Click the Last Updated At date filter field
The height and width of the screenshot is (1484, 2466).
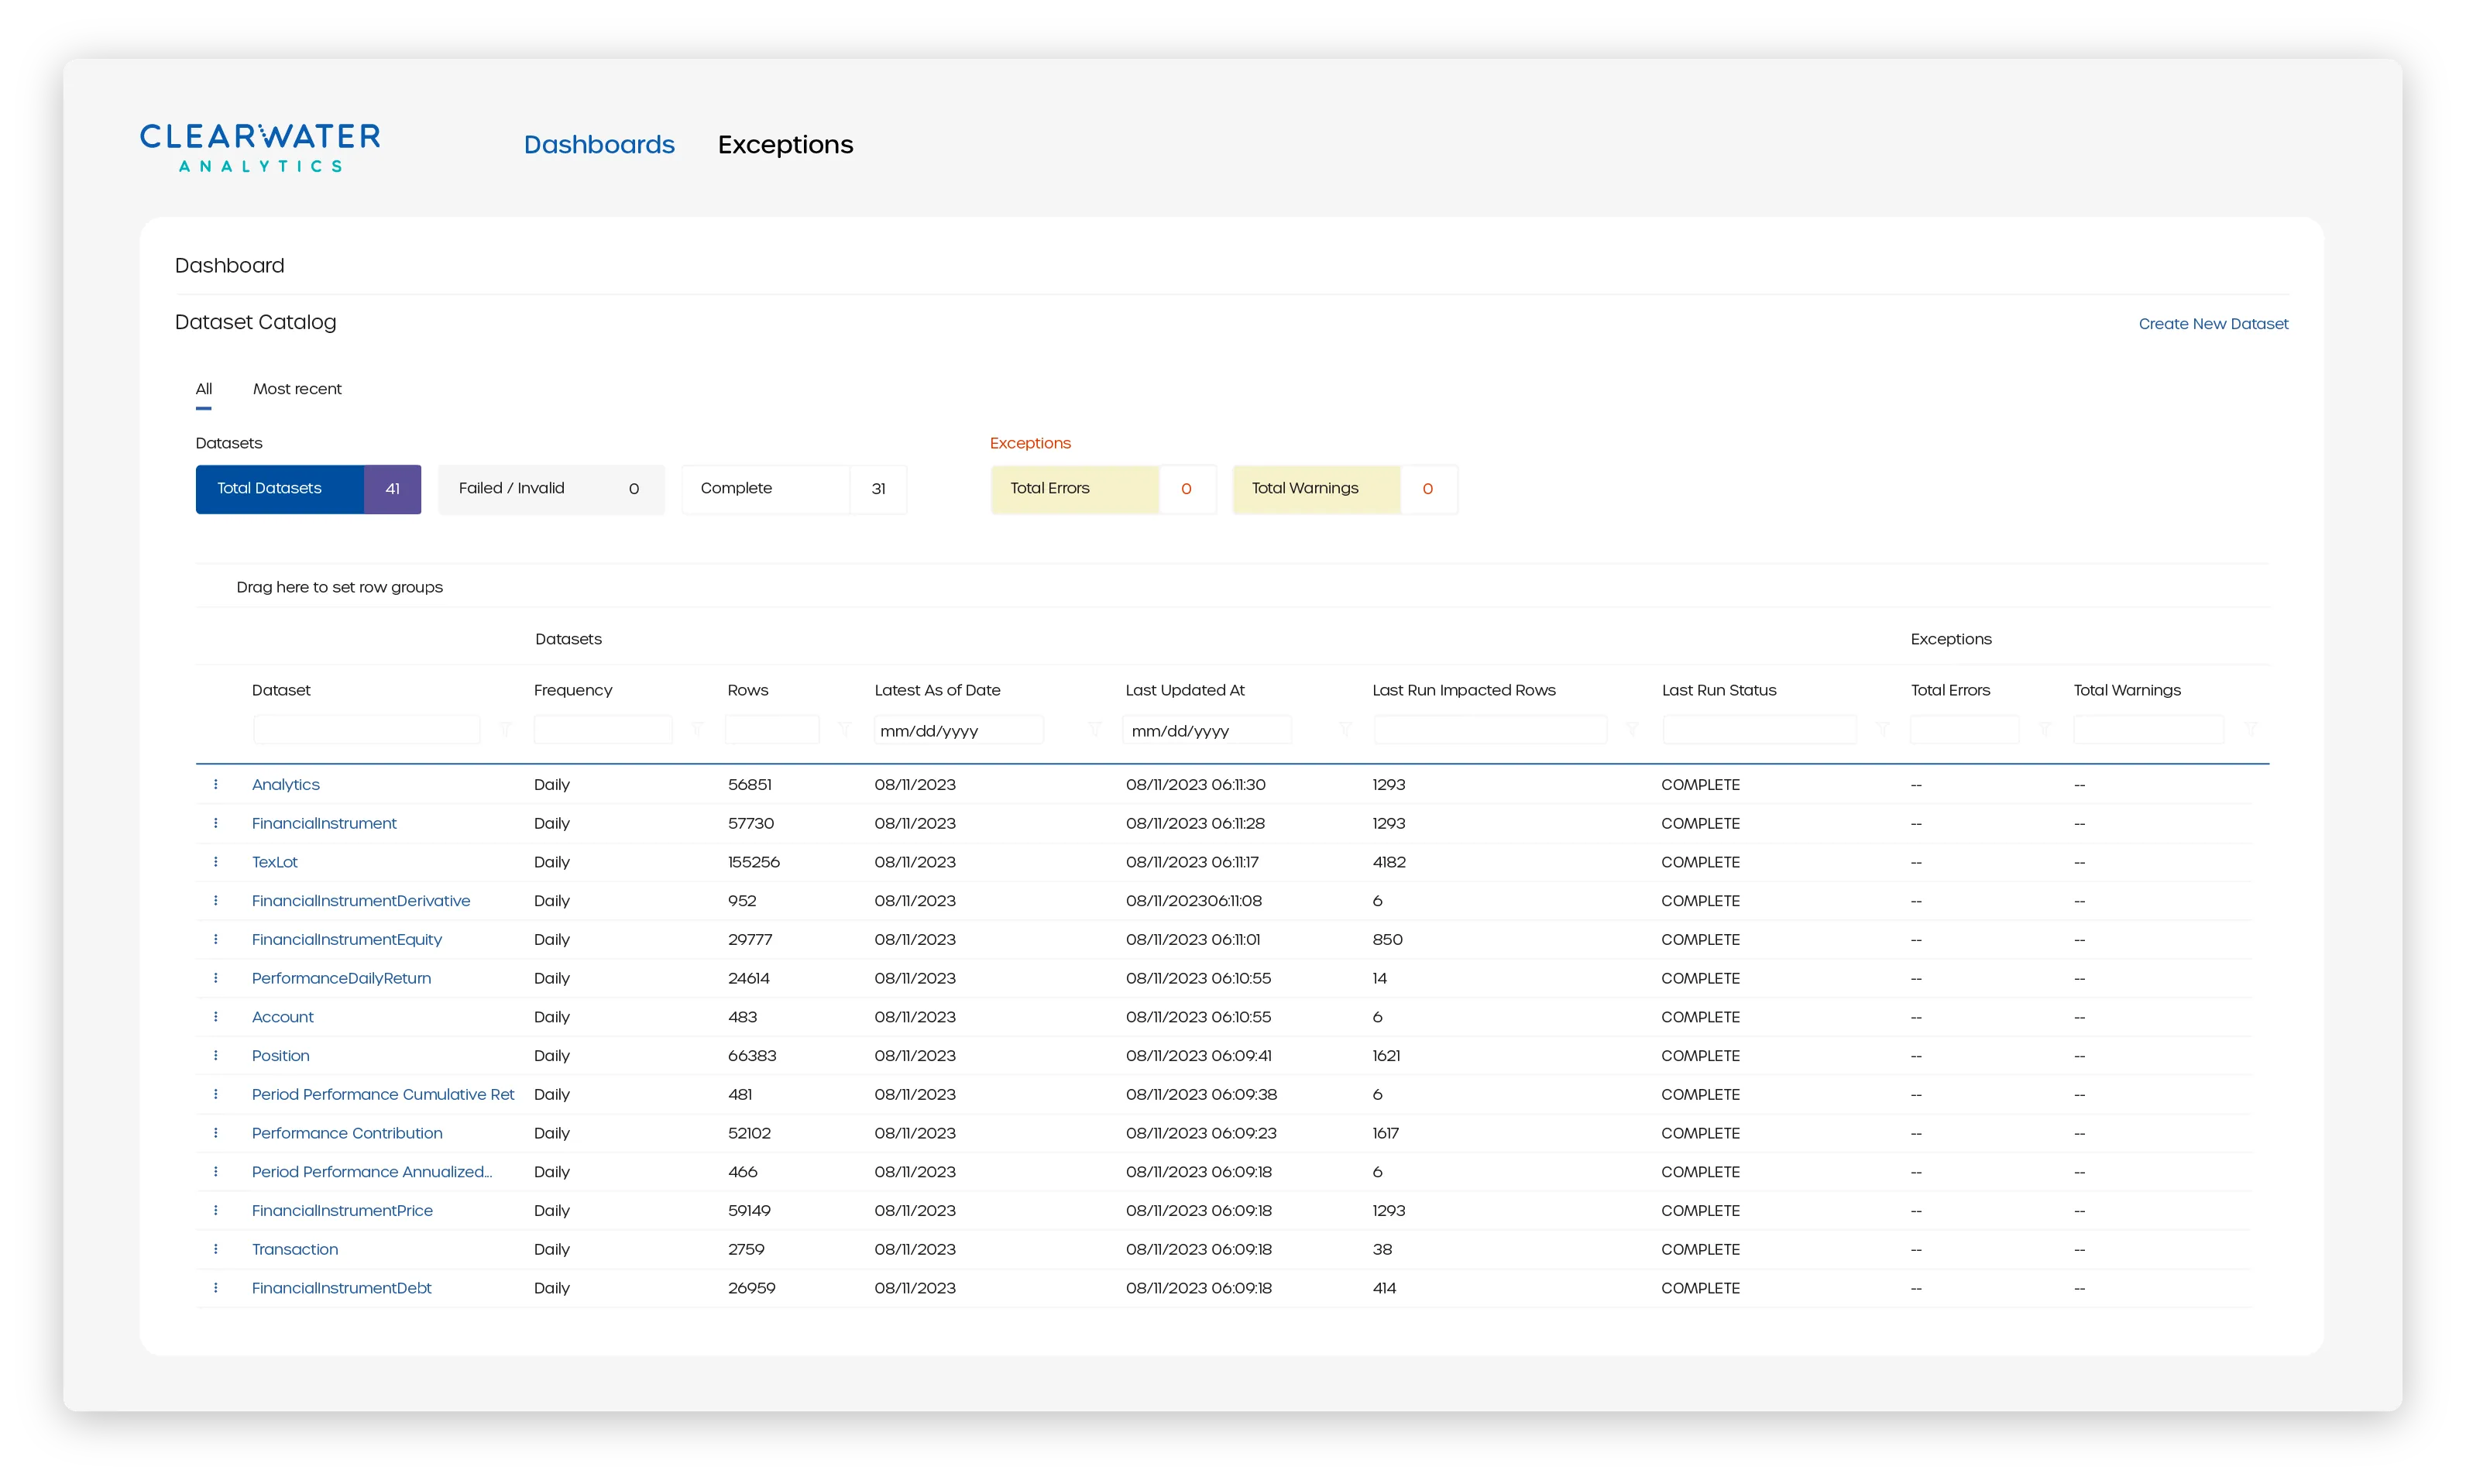pos(1206,729)
